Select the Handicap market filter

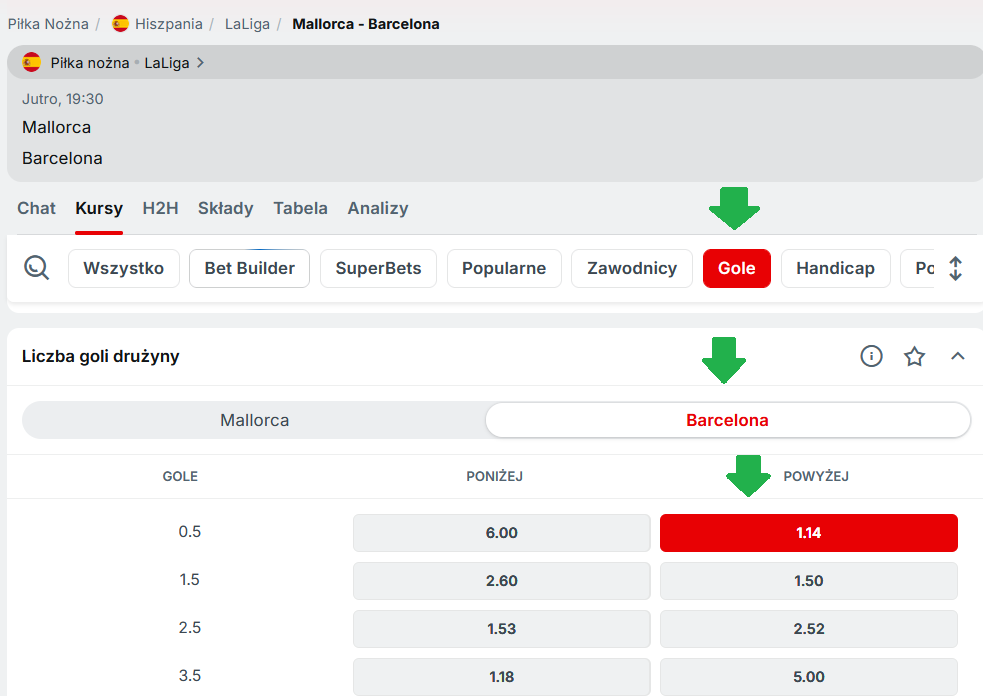pyautogui.click(x=835, y=268)
